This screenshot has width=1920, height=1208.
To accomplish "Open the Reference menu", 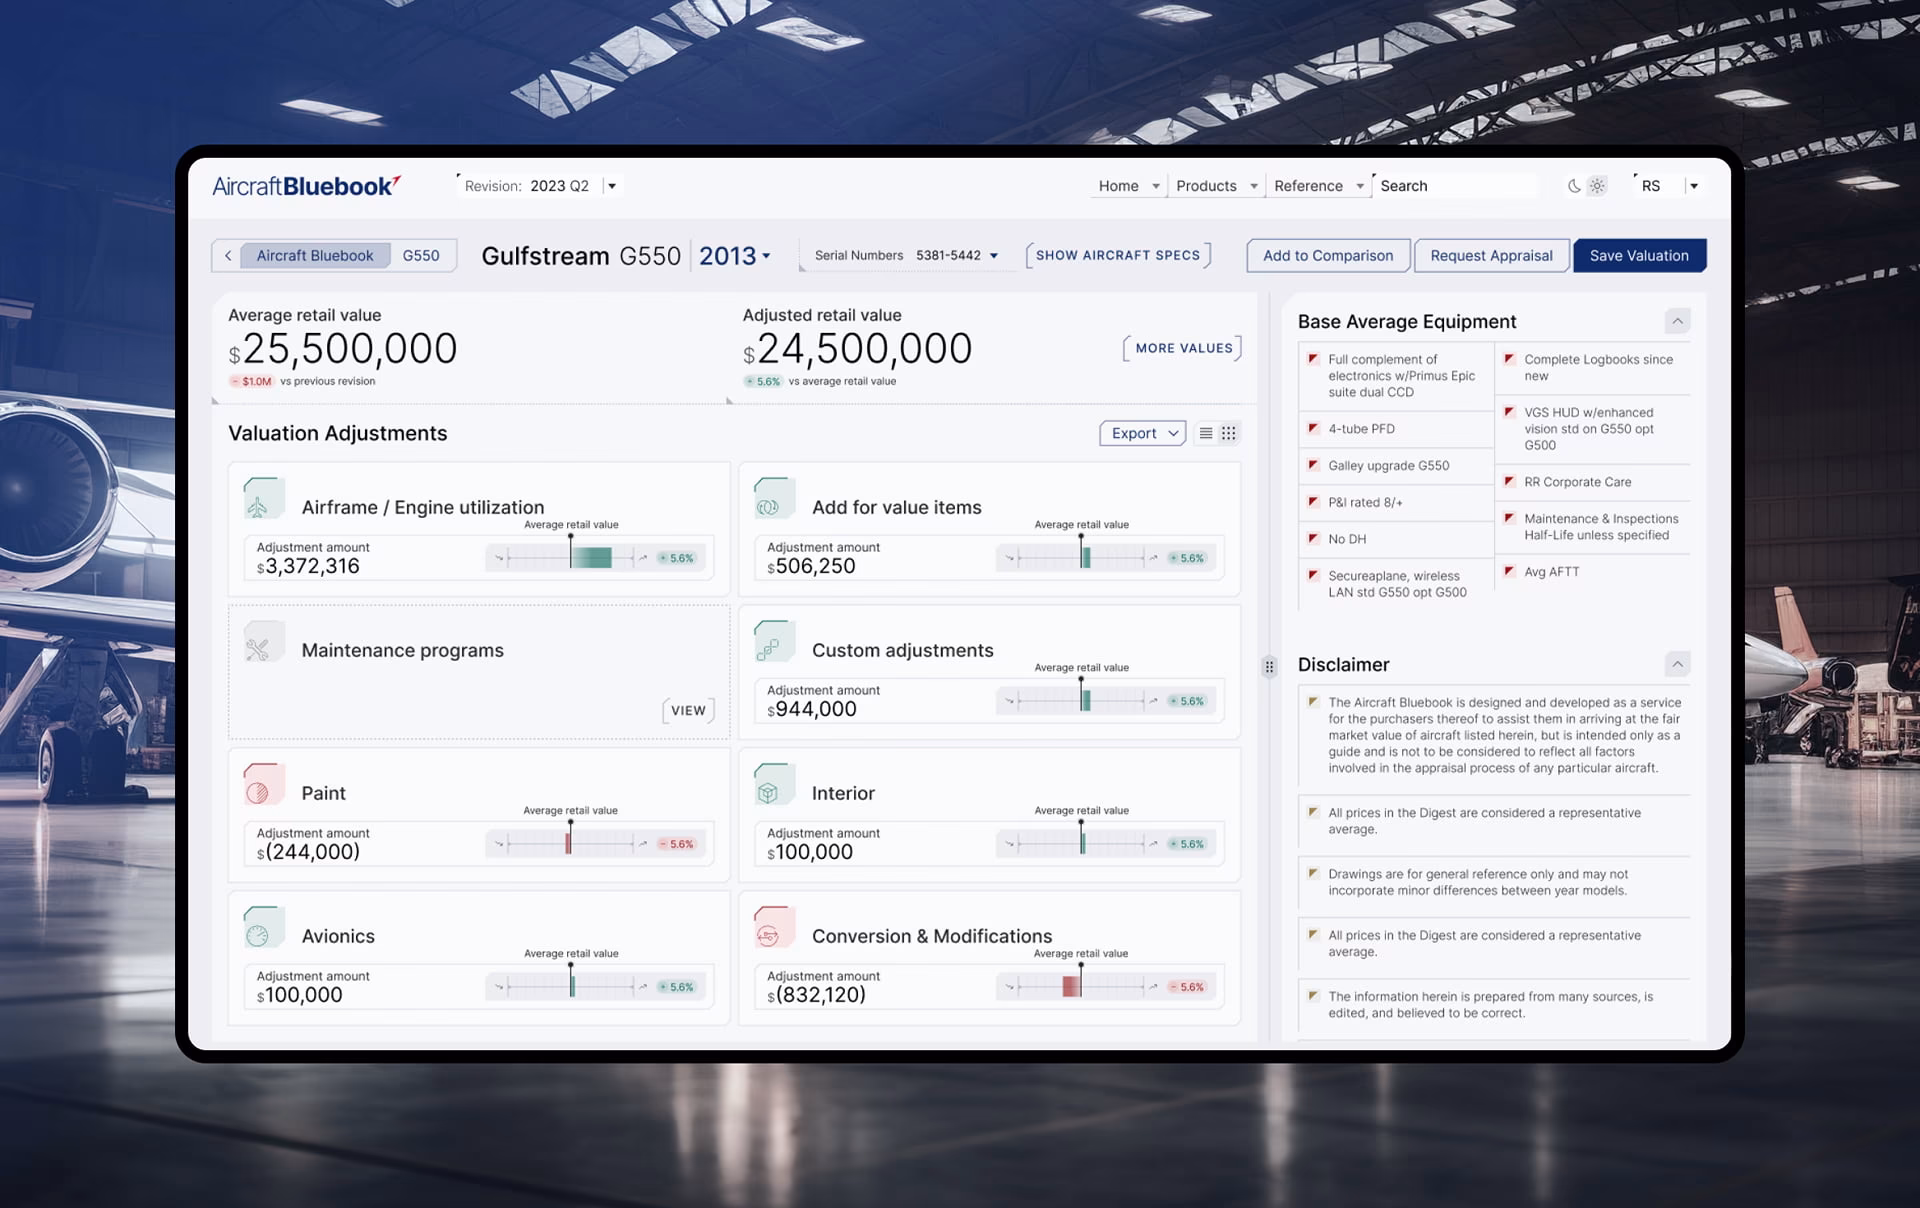I will pyautogui.click(x=1319, y=186).
